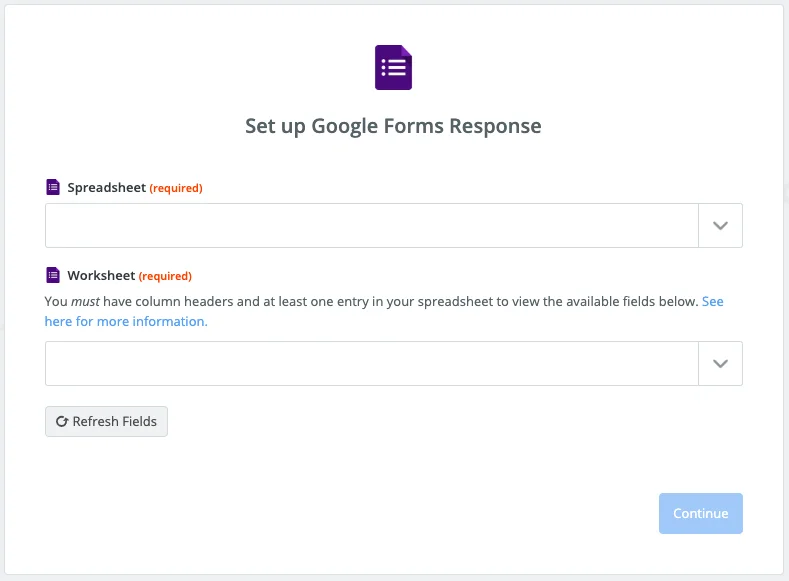Click the 'You must have column headers' help text

[x=371, y=301]
